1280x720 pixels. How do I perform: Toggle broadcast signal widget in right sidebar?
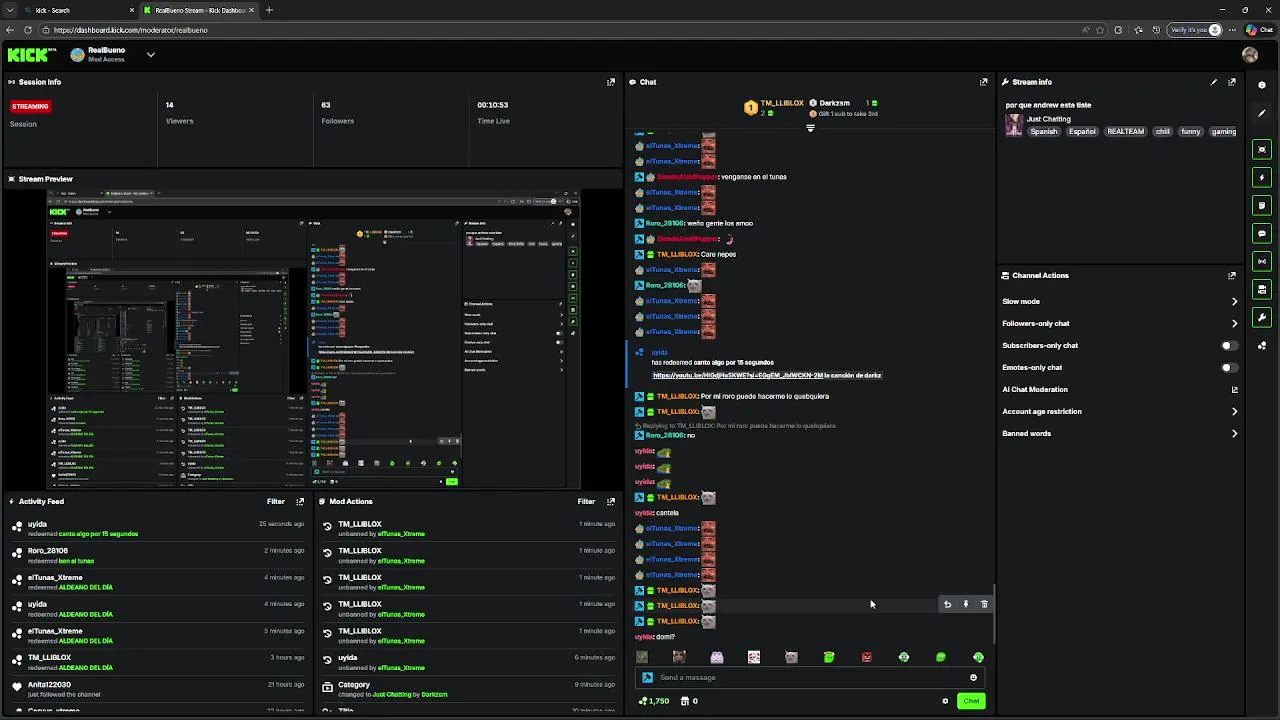pos(1262,261)
